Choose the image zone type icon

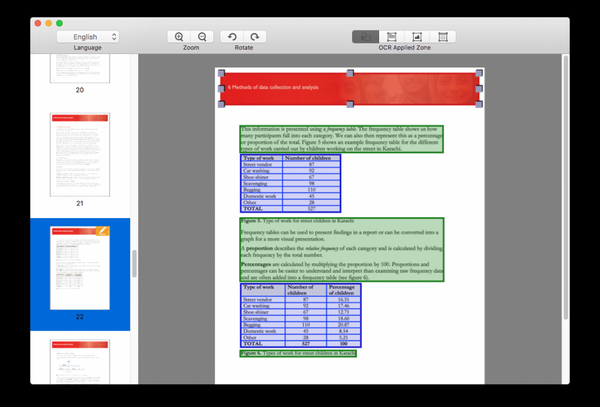pyautogui.click(x=417, y=37)
